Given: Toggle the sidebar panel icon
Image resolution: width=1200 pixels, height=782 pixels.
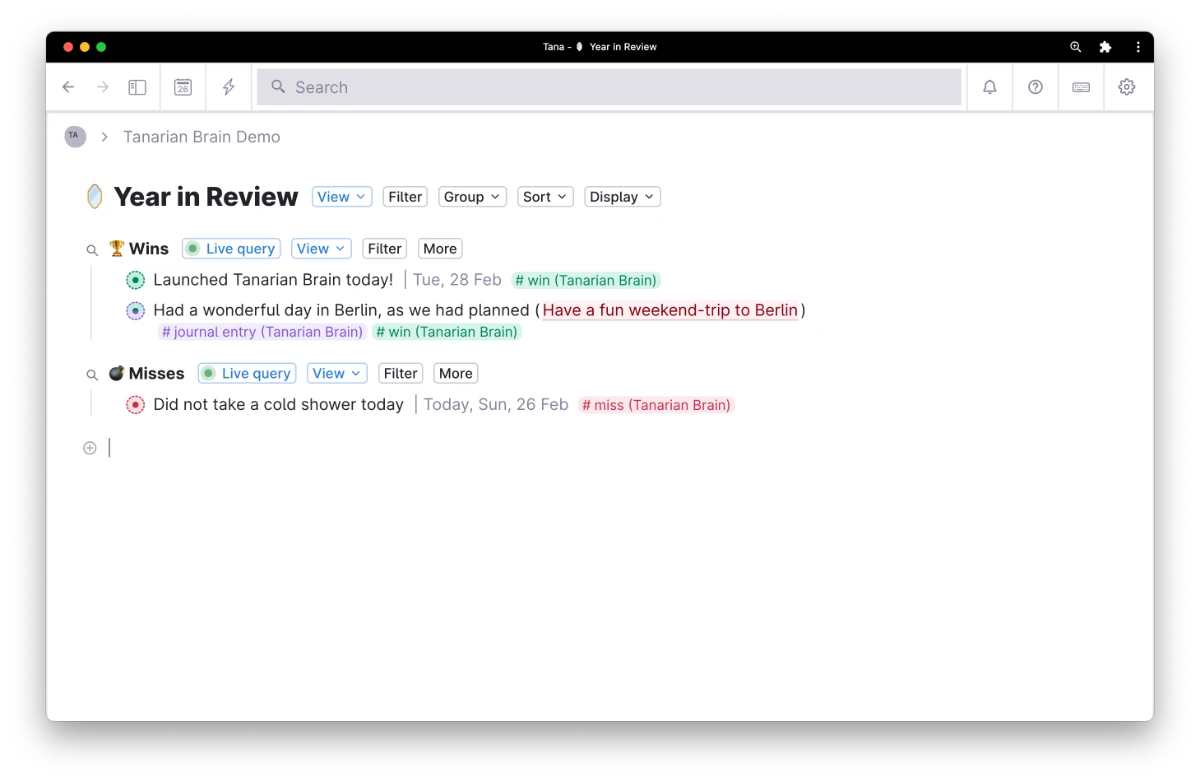Looking at the screenshot, I should point(137,87).
